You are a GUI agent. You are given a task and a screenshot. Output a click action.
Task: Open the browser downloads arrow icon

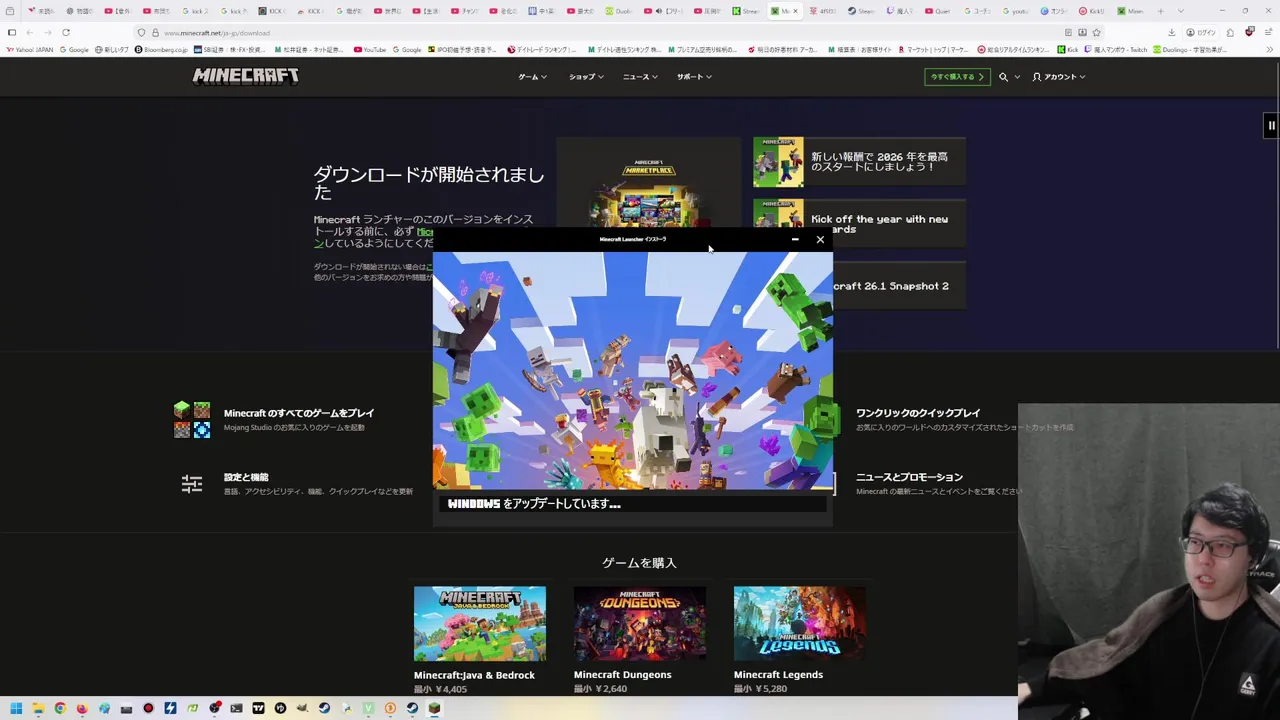[1171, 33]
